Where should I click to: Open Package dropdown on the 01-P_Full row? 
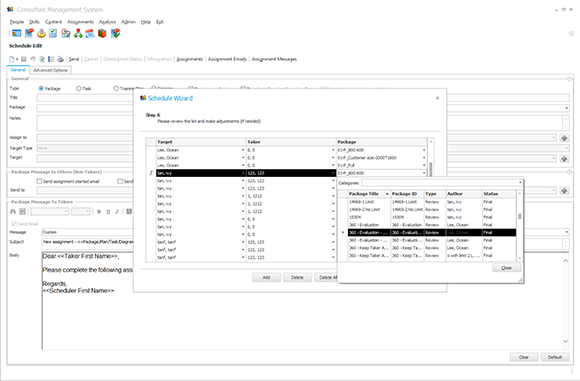coord(424,165)
